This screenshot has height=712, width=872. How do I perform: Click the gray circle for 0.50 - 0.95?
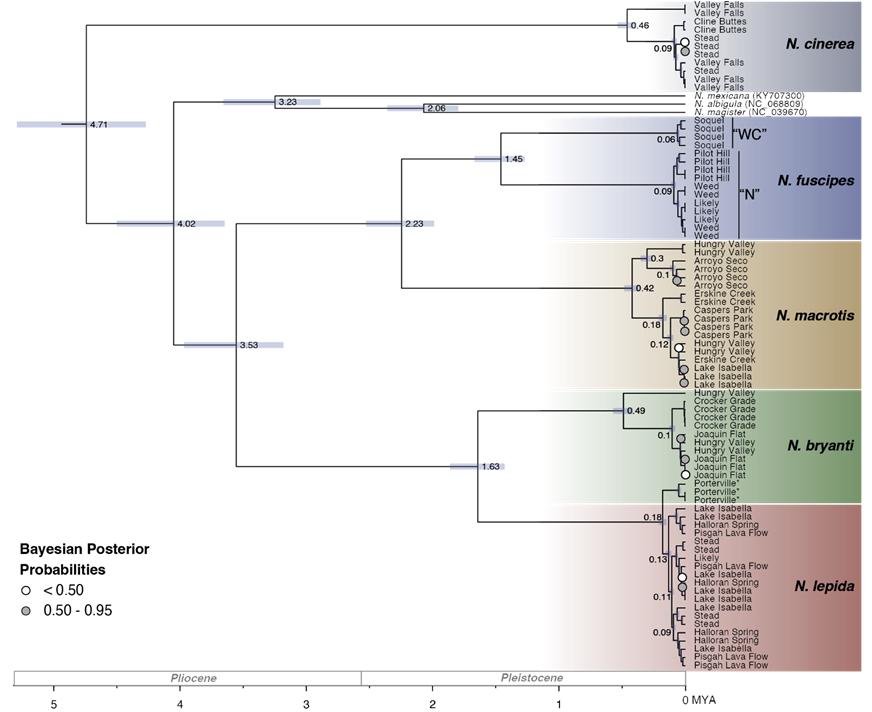(25, 610)
